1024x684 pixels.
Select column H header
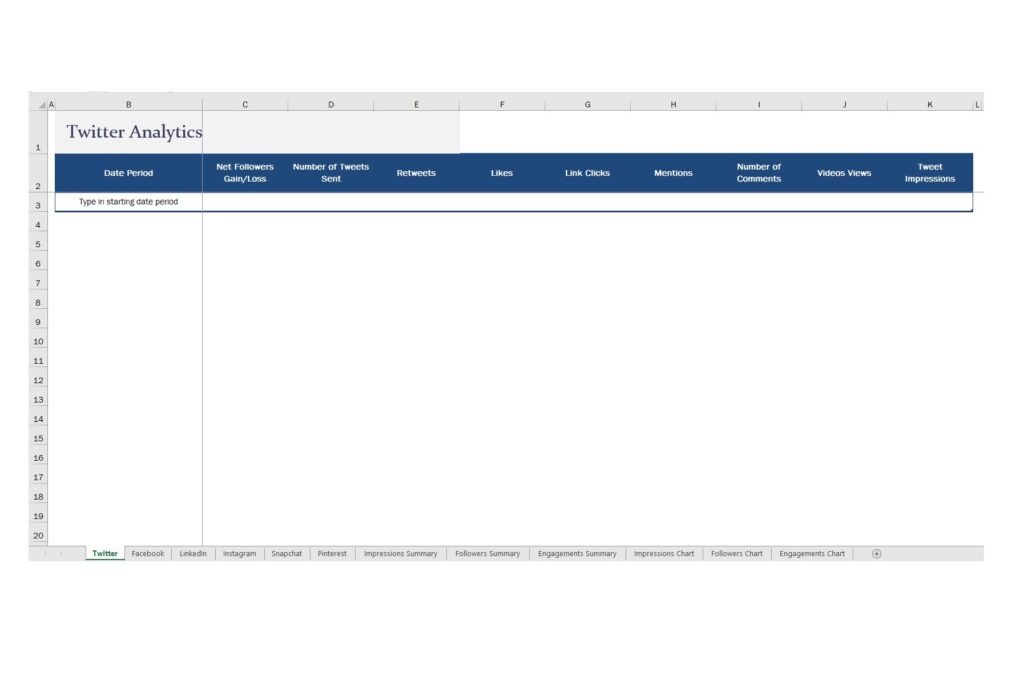(673, 105)
